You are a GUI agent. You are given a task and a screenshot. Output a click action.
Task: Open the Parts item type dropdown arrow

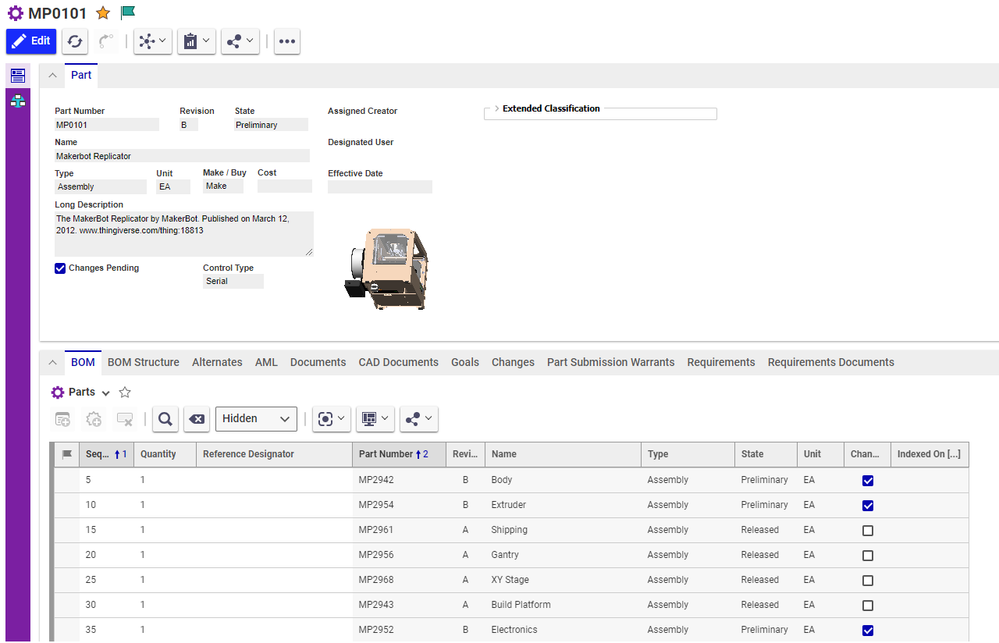click(x=106, y=393)
